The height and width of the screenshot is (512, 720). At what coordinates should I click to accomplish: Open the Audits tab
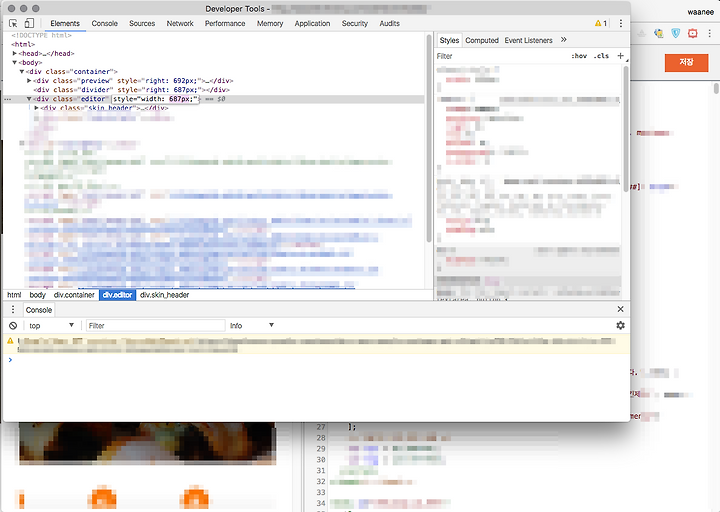click(389, 23)
